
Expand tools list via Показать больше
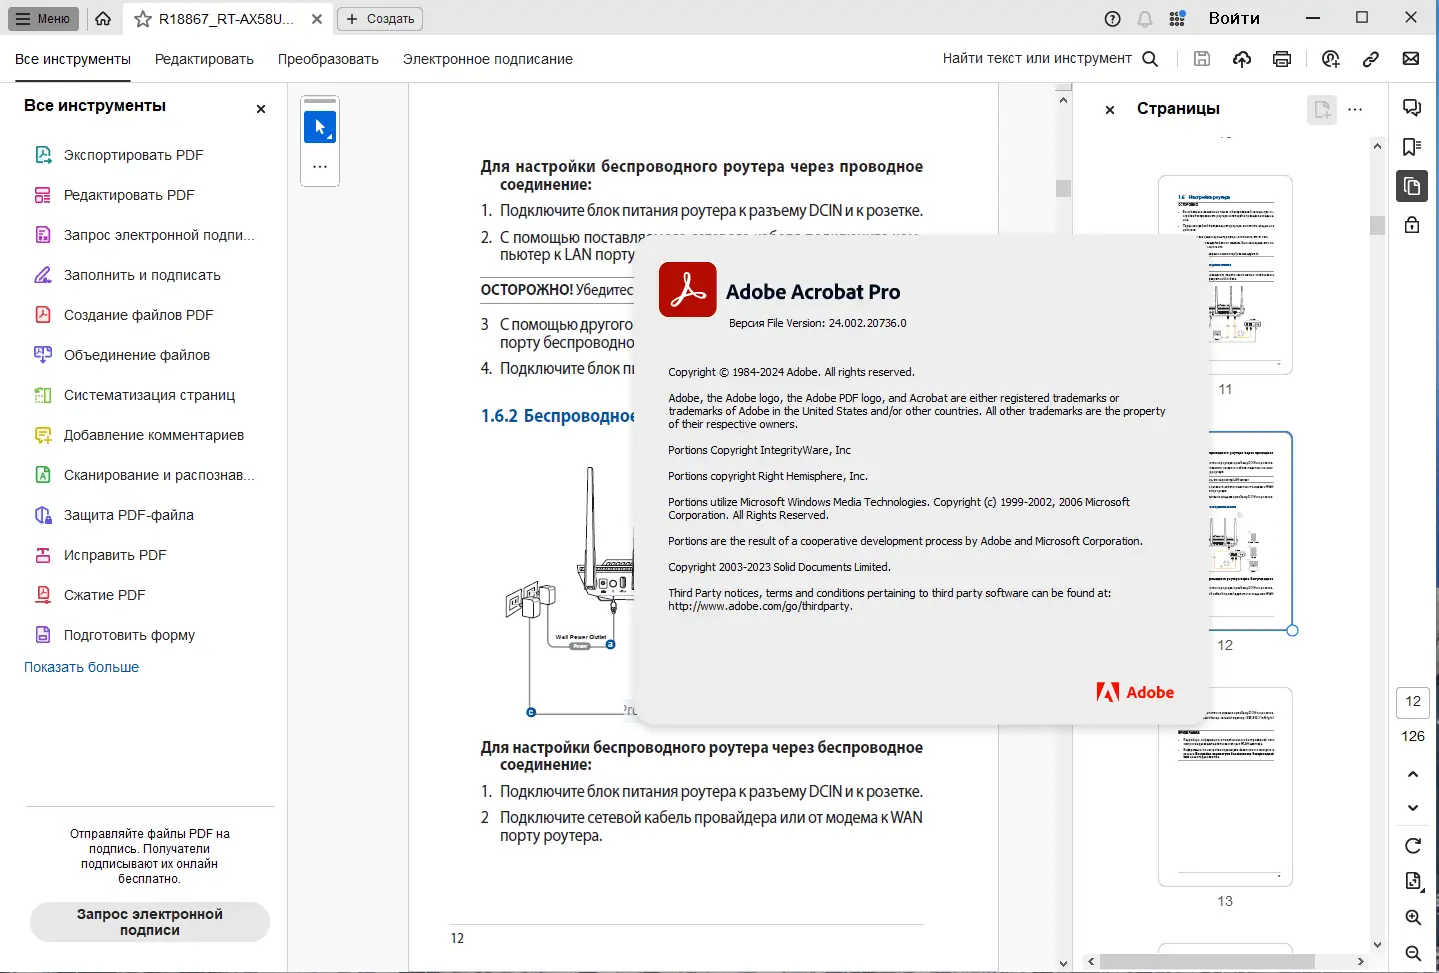click(81, 667)
